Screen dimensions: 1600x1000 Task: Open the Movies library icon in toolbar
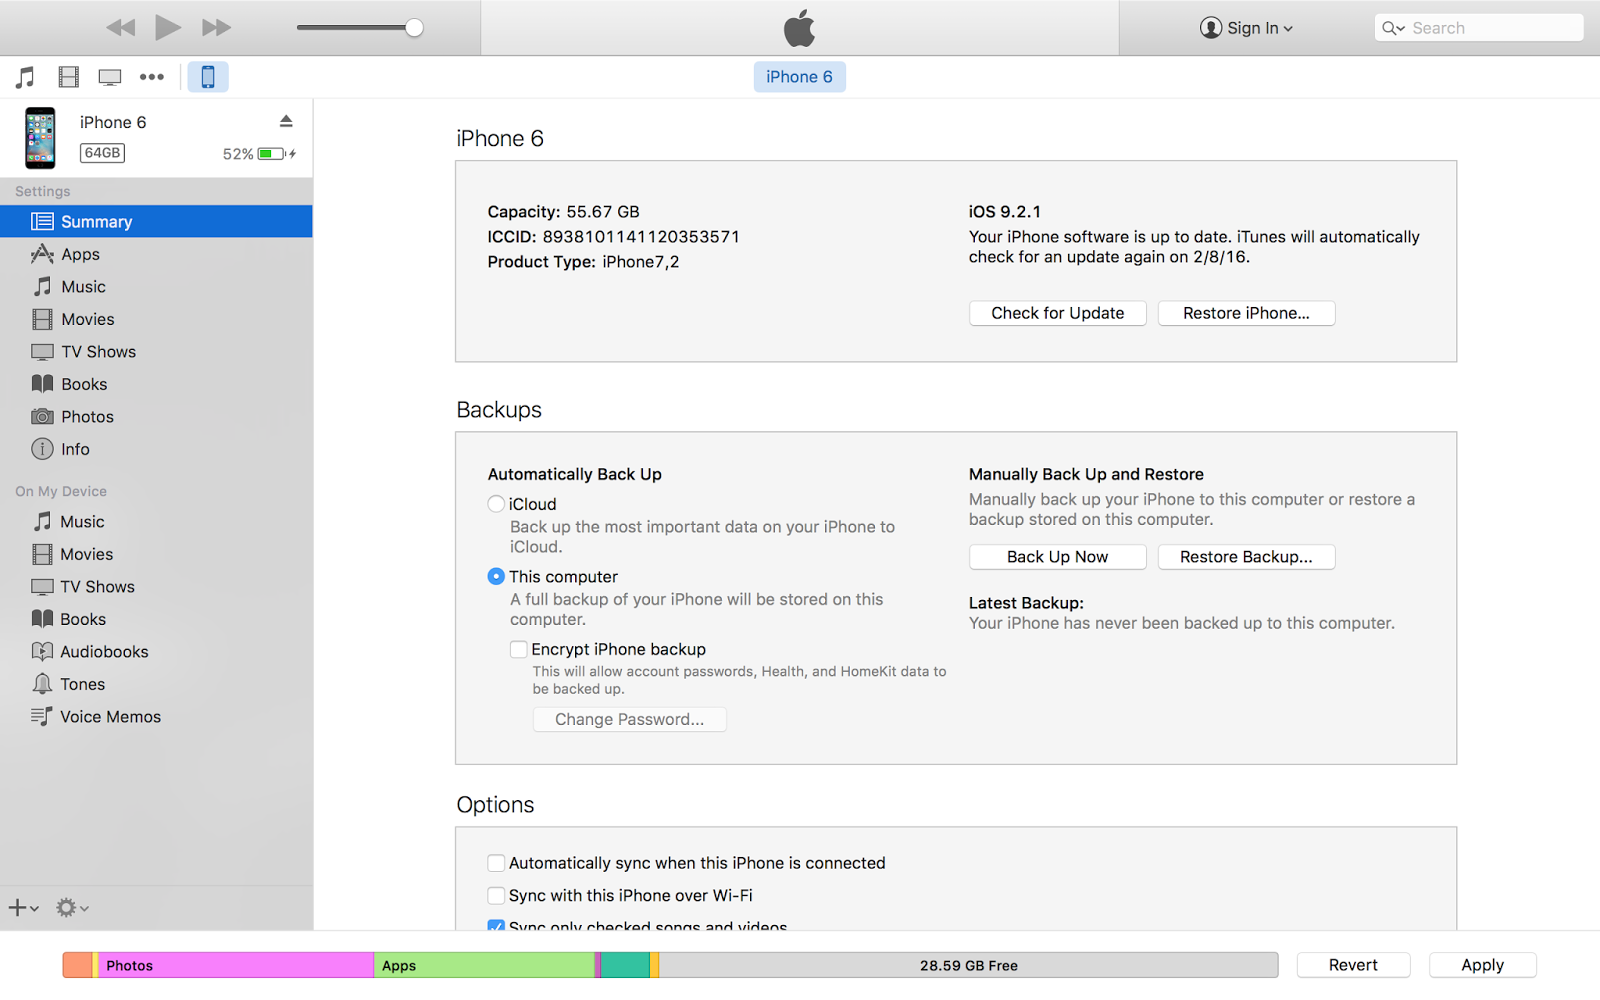pyautogui.click(x=68, y=77)
